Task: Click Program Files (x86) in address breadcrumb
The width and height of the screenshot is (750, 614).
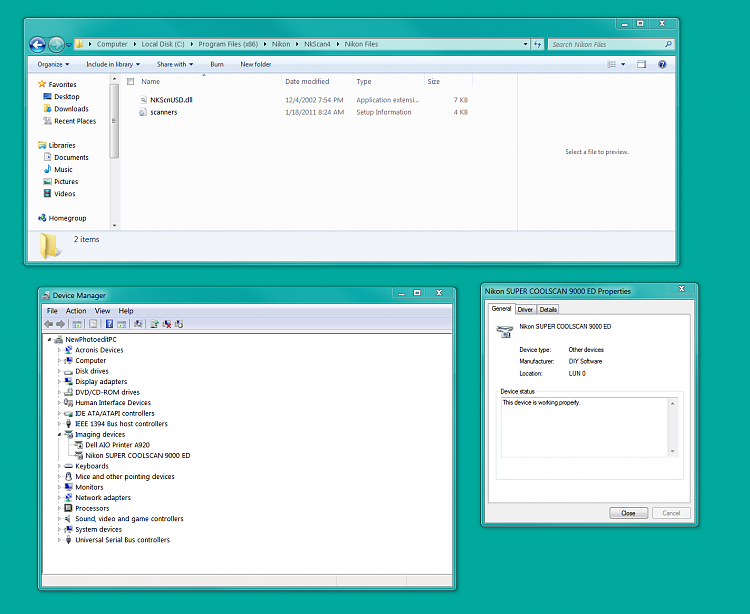Action: click(228, 44)
